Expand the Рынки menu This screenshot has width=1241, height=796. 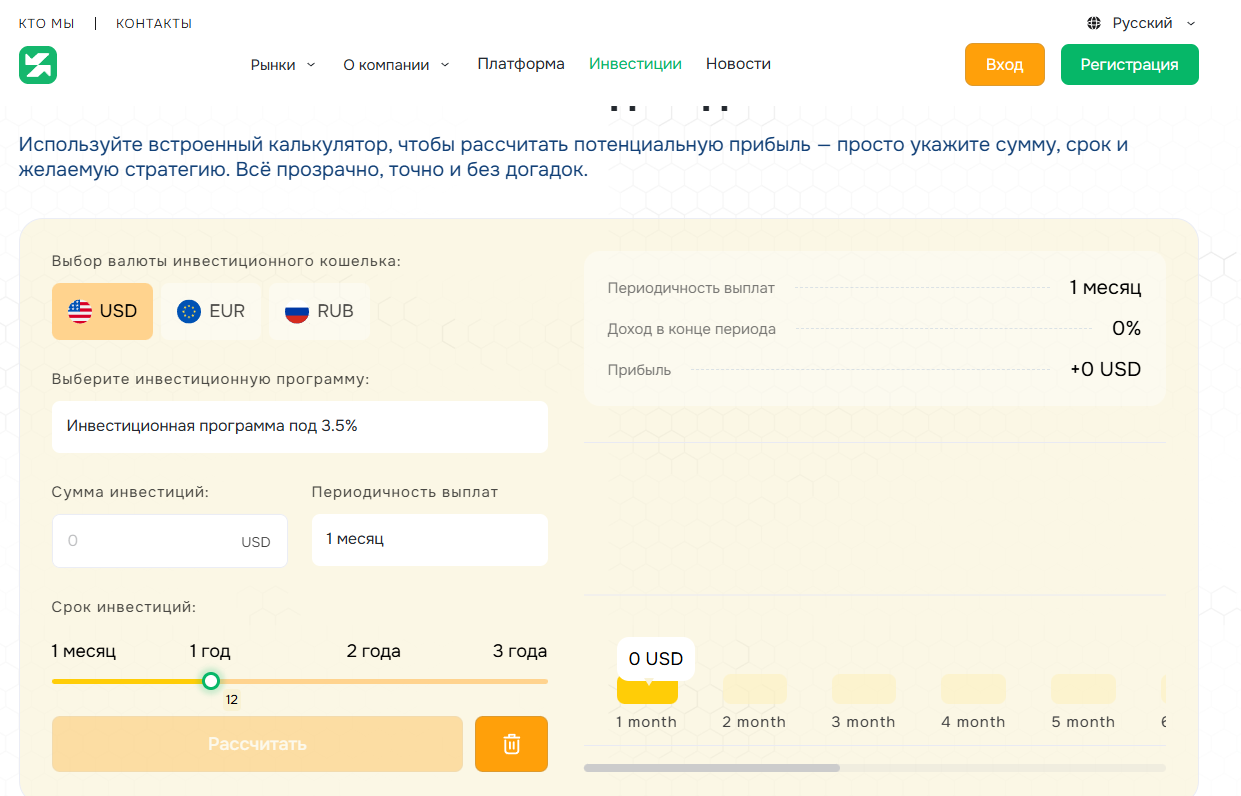[282, 65]
